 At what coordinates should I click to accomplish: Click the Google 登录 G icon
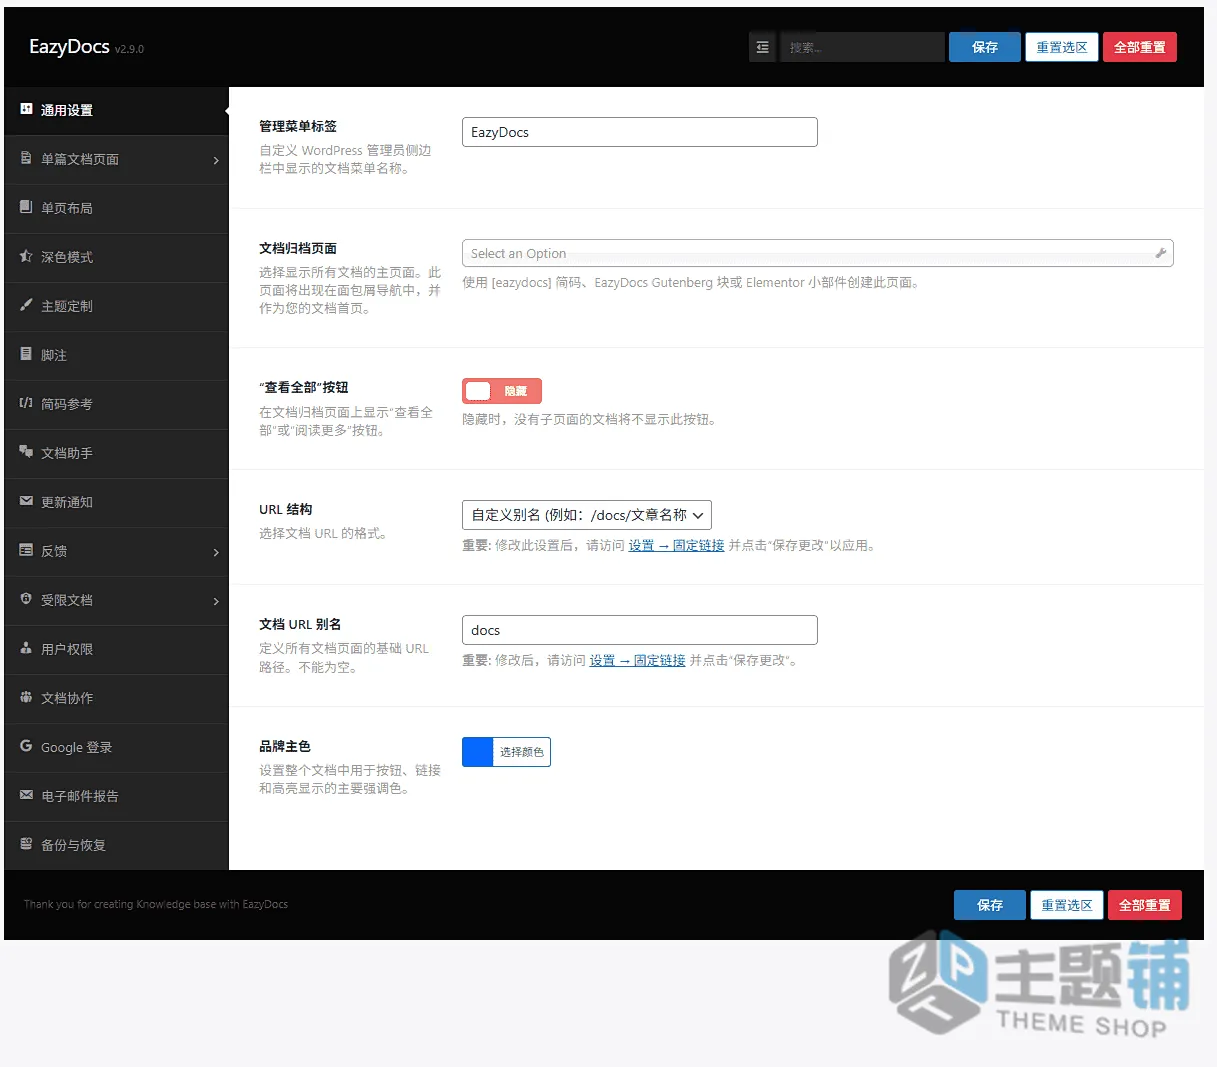pyautogui.click(x=26, y=746)
